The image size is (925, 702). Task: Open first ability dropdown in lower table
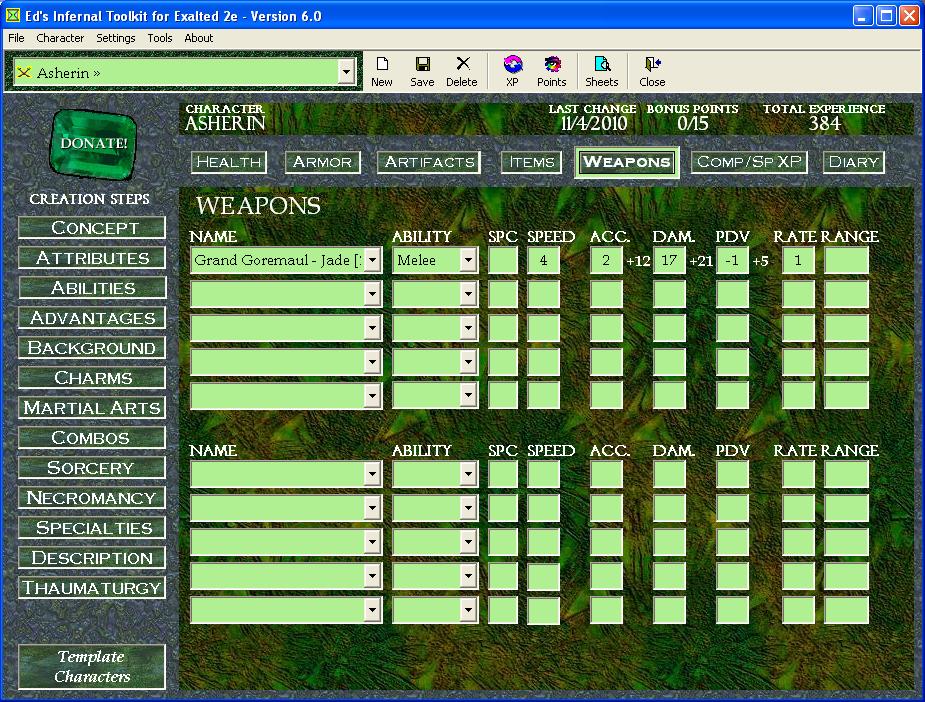(468, 474)
